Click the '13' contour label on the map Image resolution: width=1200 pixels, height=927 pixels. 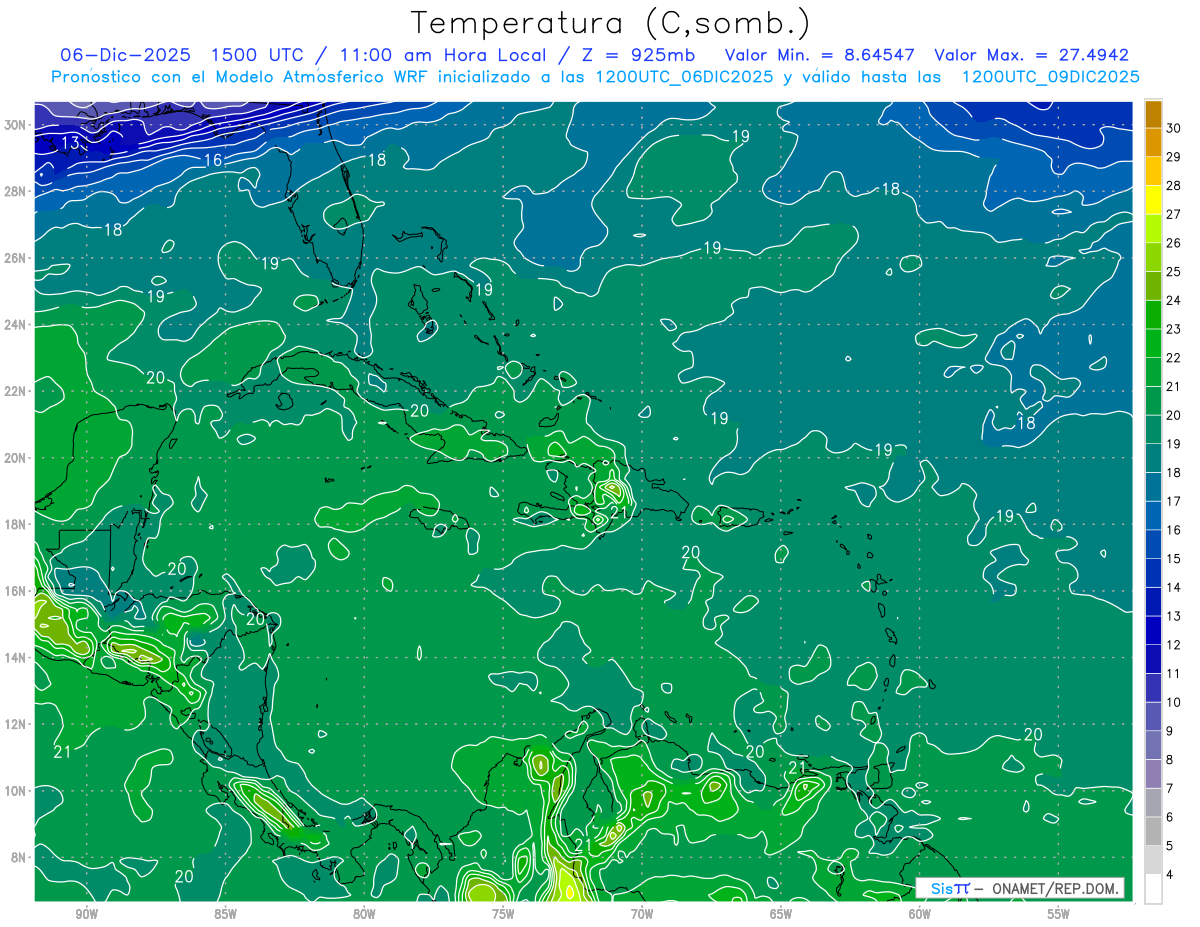[x=70, y=143]
